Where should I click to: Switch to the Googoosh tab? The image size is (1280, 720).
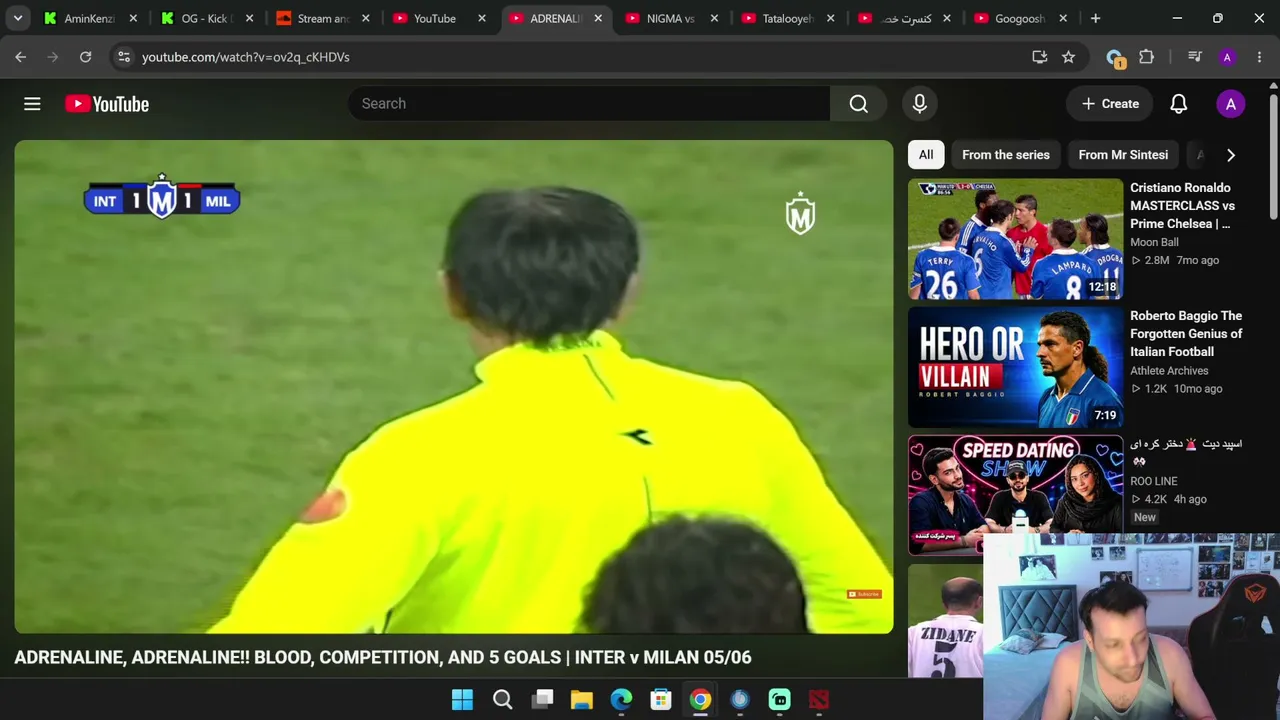(x=1020, y=18)
